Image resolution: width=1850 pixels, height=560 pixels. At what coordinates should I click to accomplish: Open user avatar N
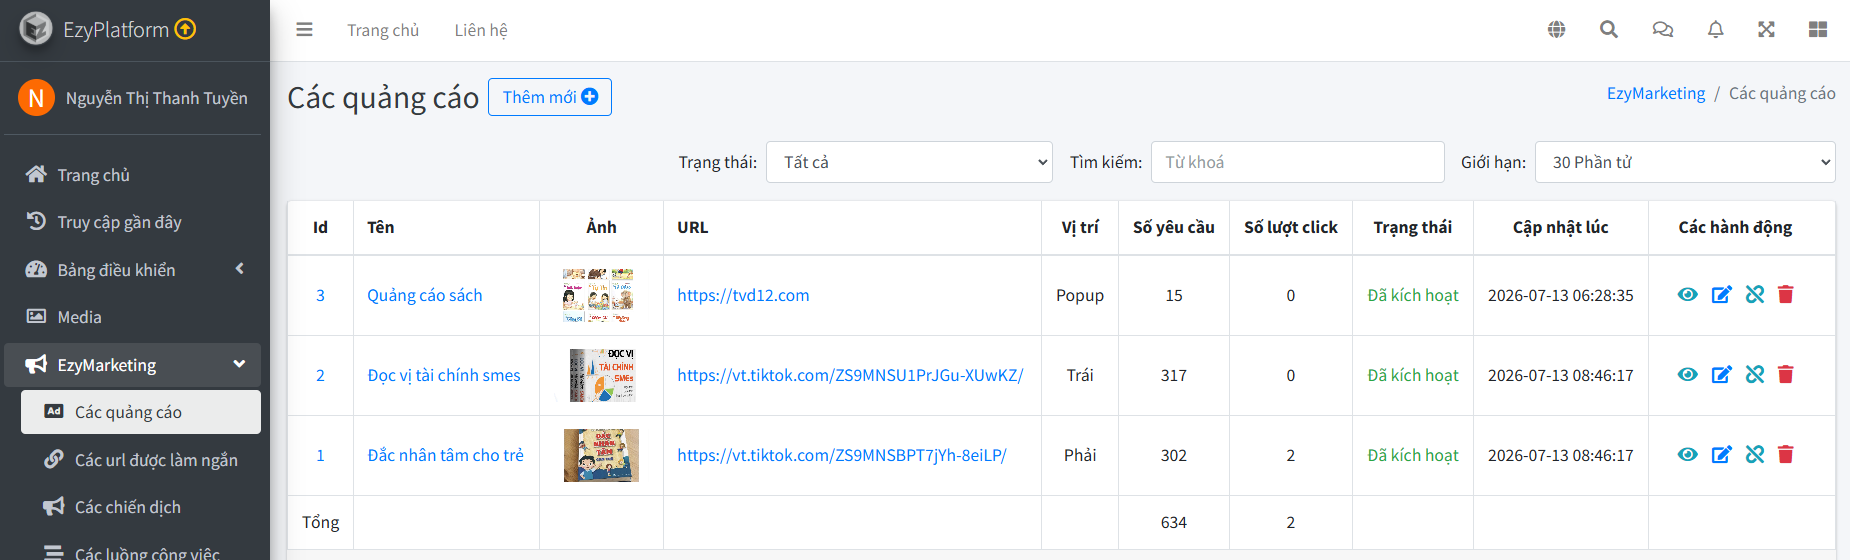click(36, 98)
